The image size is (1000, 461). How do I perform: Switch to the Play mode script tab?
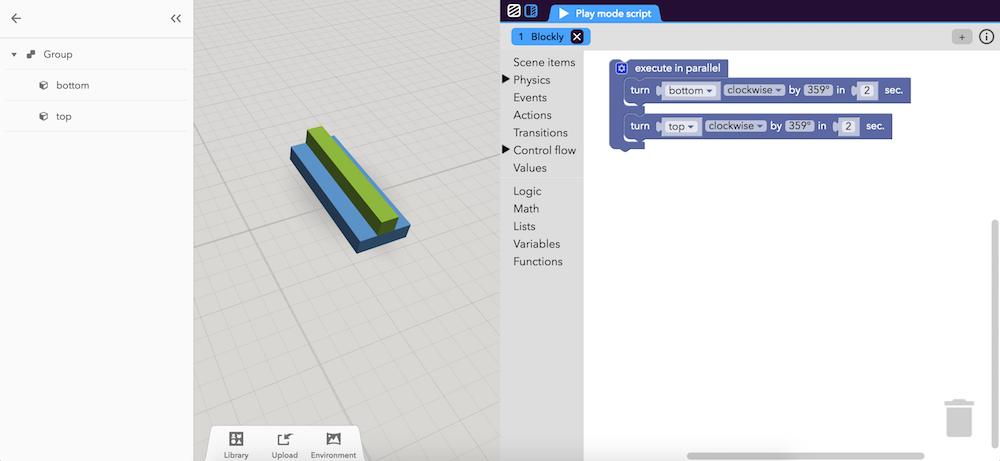point(605,13)
